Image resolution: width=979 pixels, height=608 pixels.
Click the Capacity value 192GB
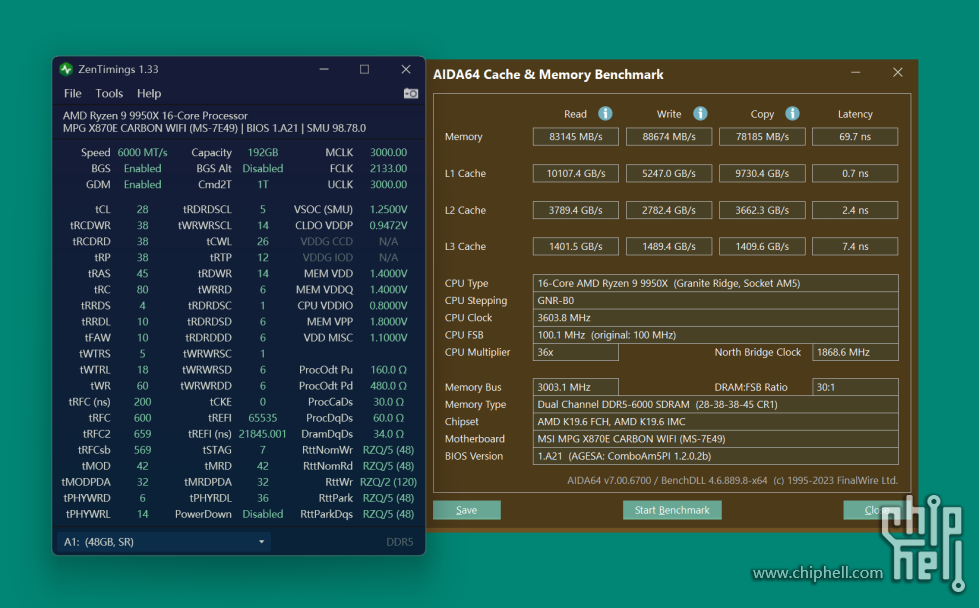[263, 152]
